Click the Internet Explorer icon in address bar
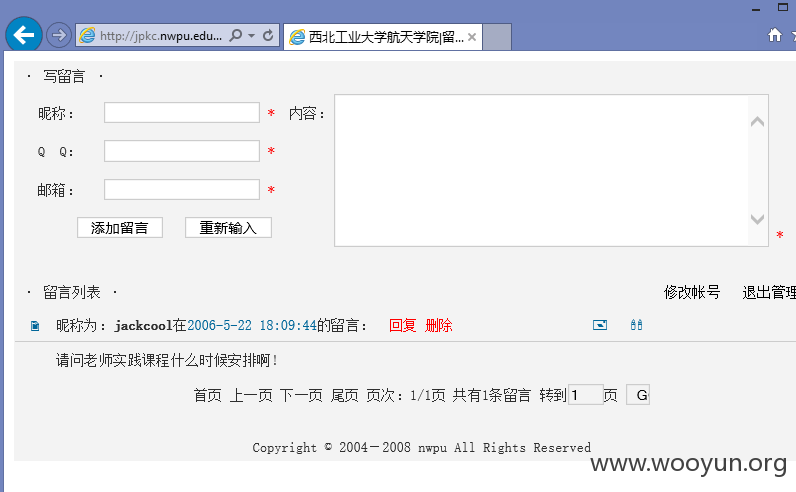796x492 pixels. [x=87, y=35]
